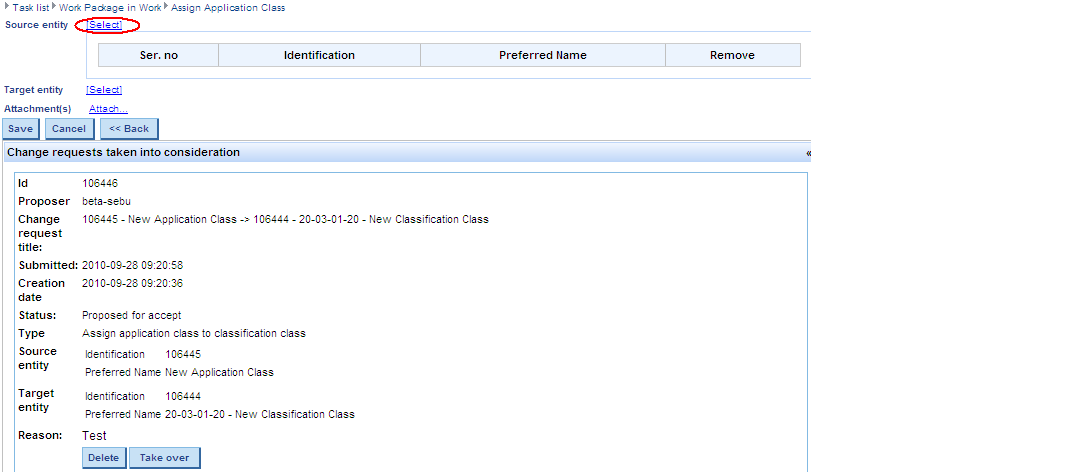Go back with the << Back button
The height and width of the screenshot is (472, 1087).
tap(129, 128)
